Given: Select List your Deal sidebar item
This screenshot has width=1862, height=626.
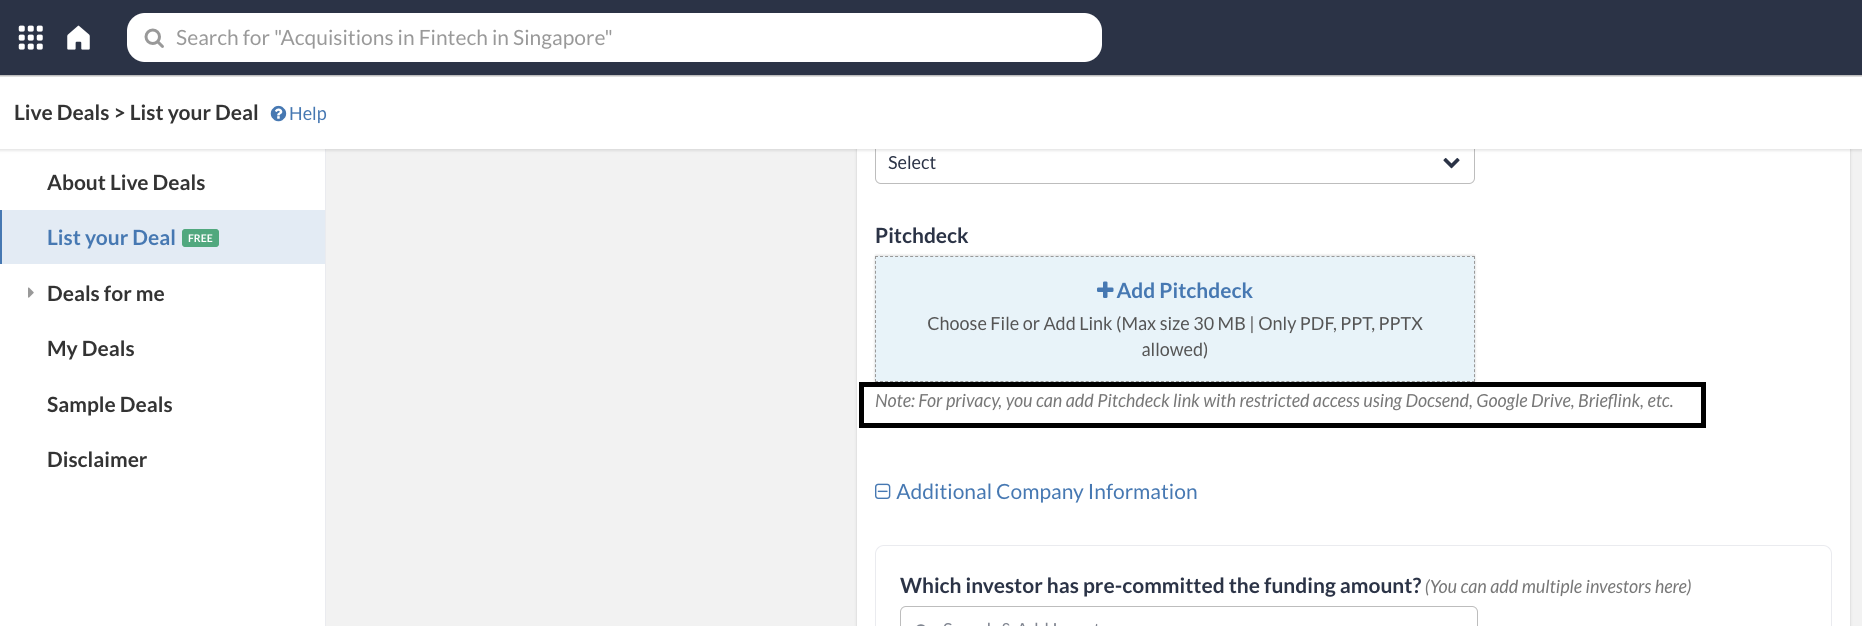Looking at the screenshot, I should [111, 238].
